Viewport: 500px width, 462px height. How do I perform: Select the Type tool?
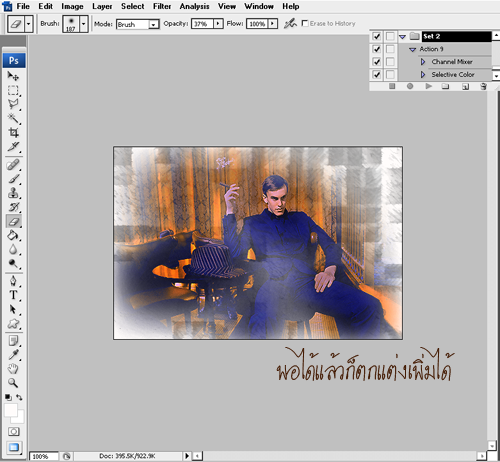click(13, 295)
